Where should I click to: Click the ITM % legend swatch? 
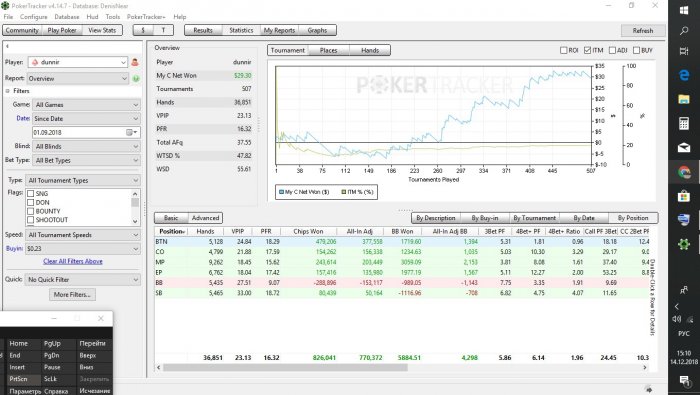pyautogui.click(x=344, y=192)
